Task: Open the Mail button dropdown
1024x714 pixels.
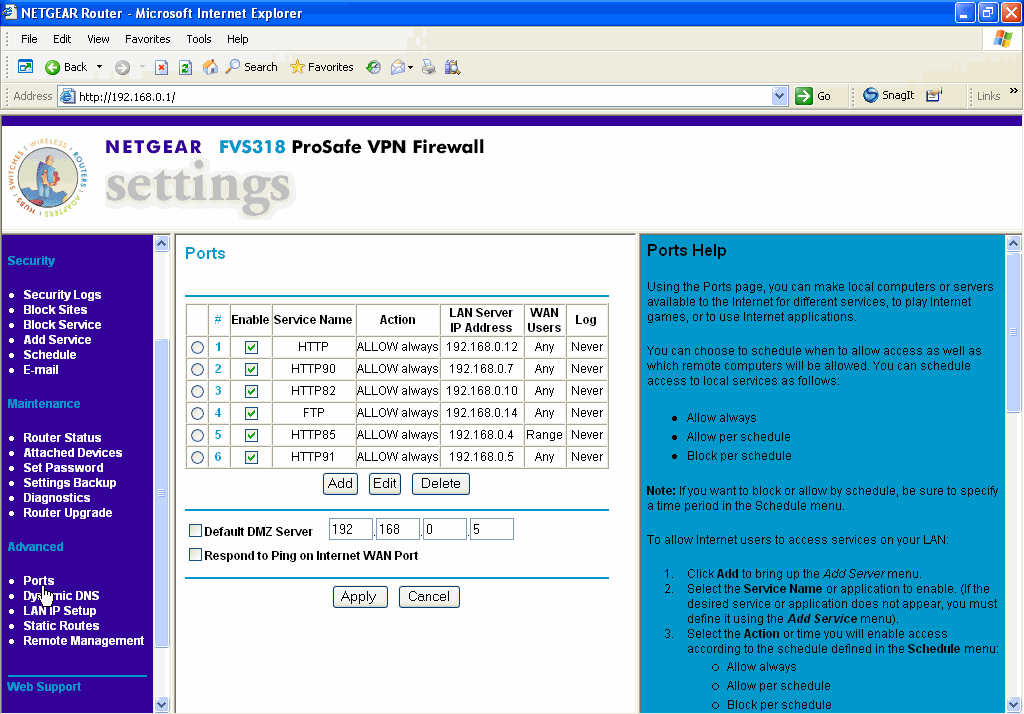Action: [410, 67]
